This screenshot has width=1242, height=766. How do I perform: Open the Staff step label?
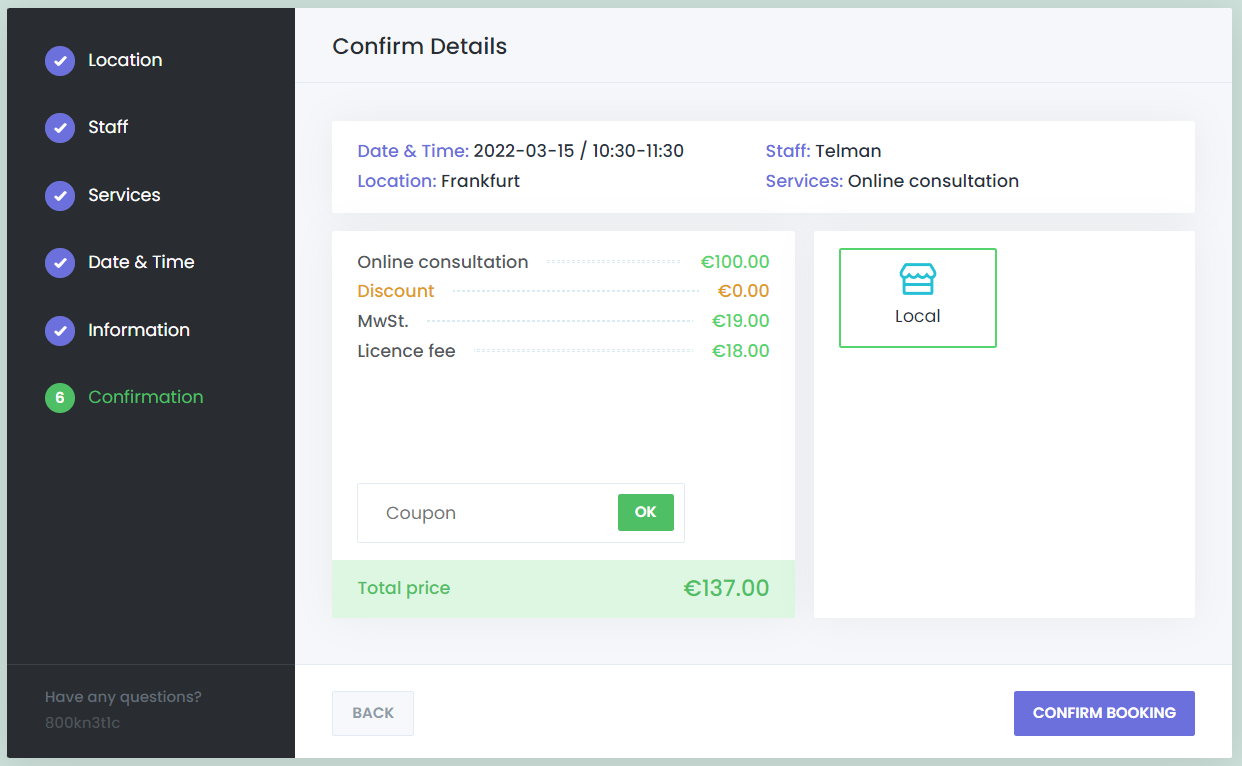click(108, 127)
